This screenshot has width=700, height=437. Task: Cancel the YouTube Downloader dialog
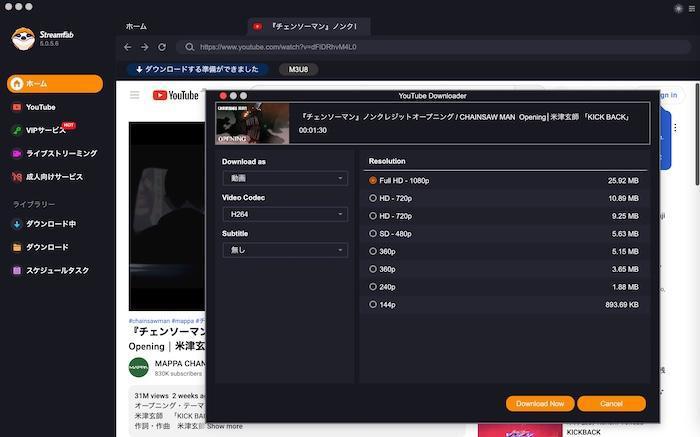pyautogui.click(x=611, y=404)
